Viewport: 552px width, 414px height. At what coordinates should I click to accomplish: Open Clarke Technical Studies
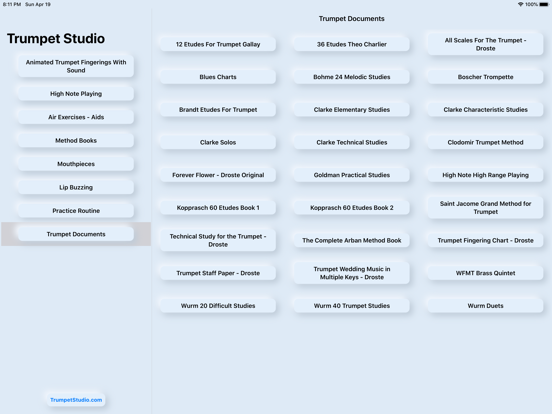click(x=352, y=142)
